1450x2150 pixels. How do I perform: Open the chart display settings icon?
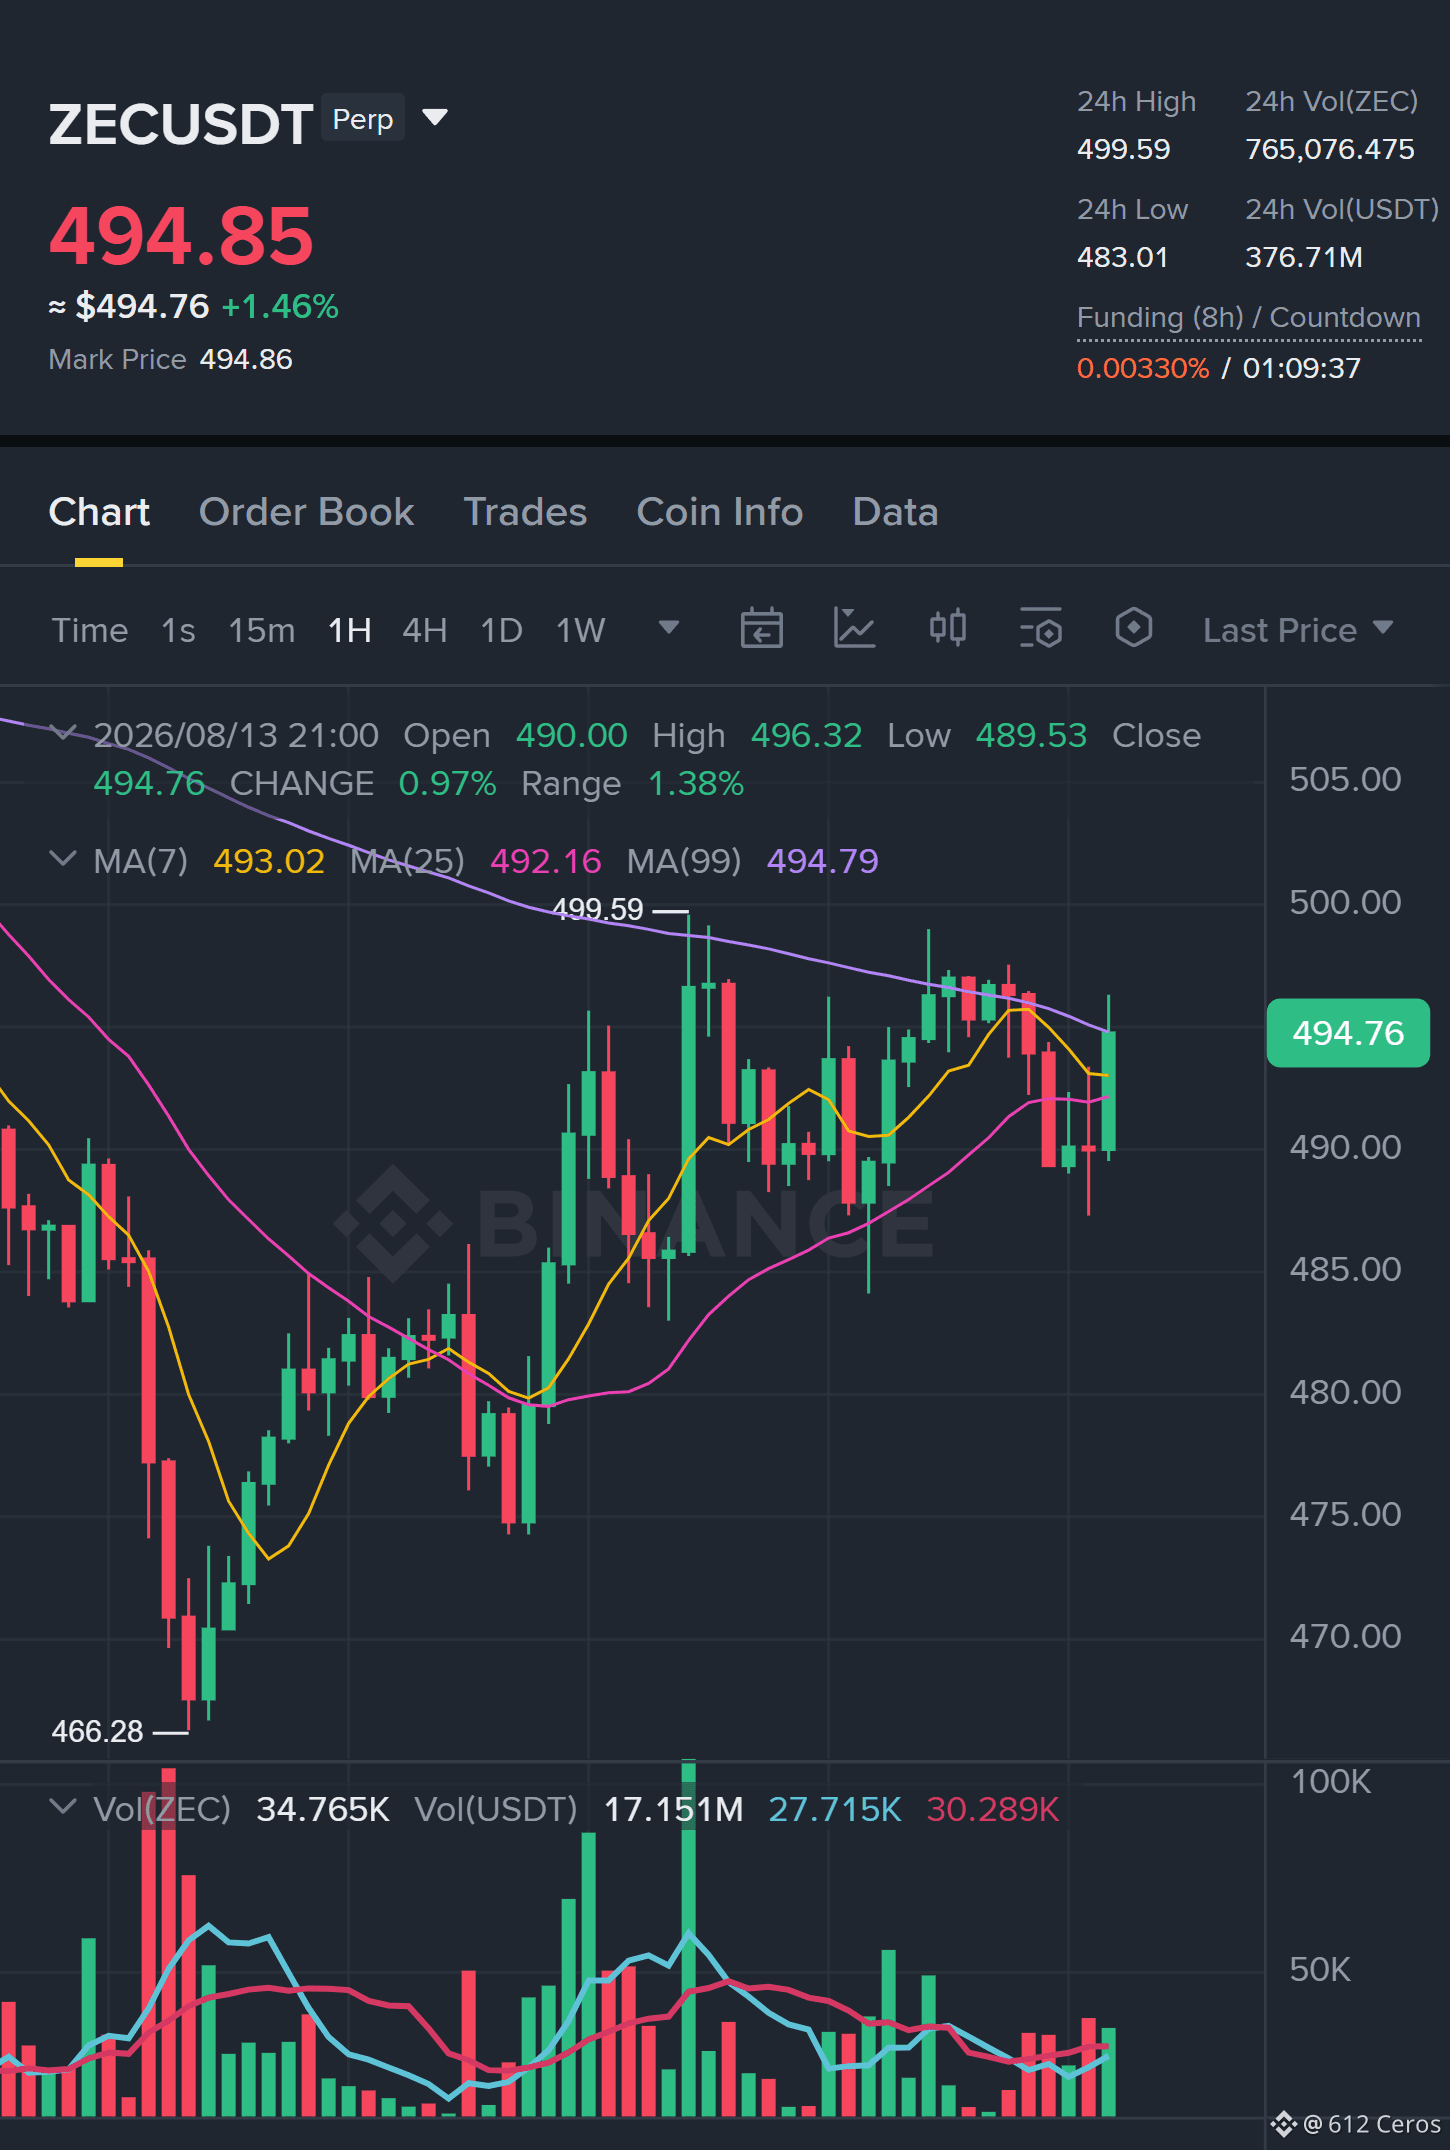(x=1040, y=629)
